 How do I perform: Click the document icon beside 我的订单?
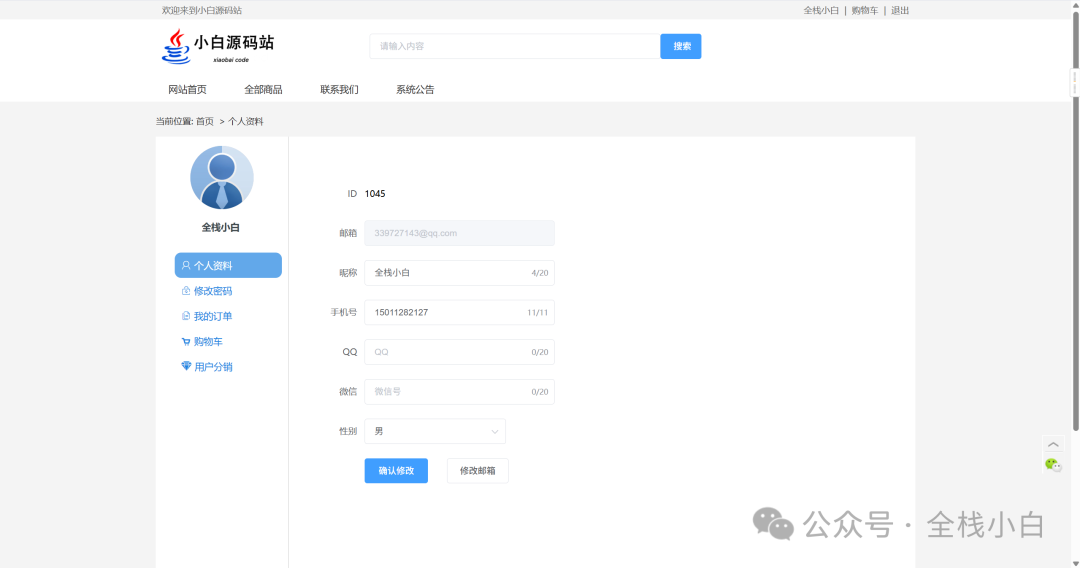pyautogui.click(x=186, y=316)
